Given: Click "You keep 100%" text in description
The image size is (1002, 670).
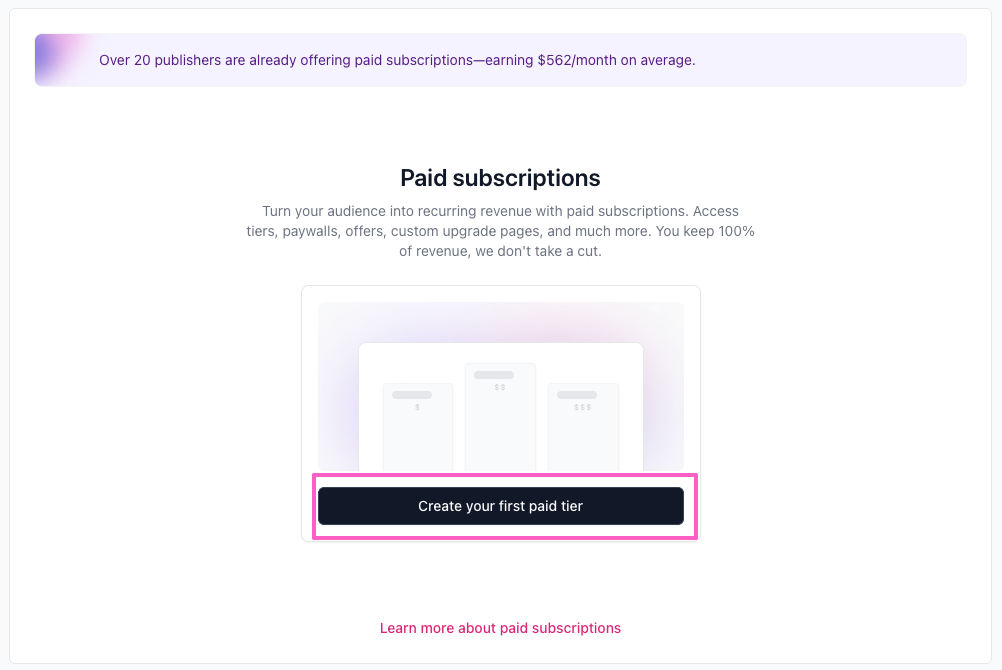Looking at the screenshot, I should click(x=705, y=231).
